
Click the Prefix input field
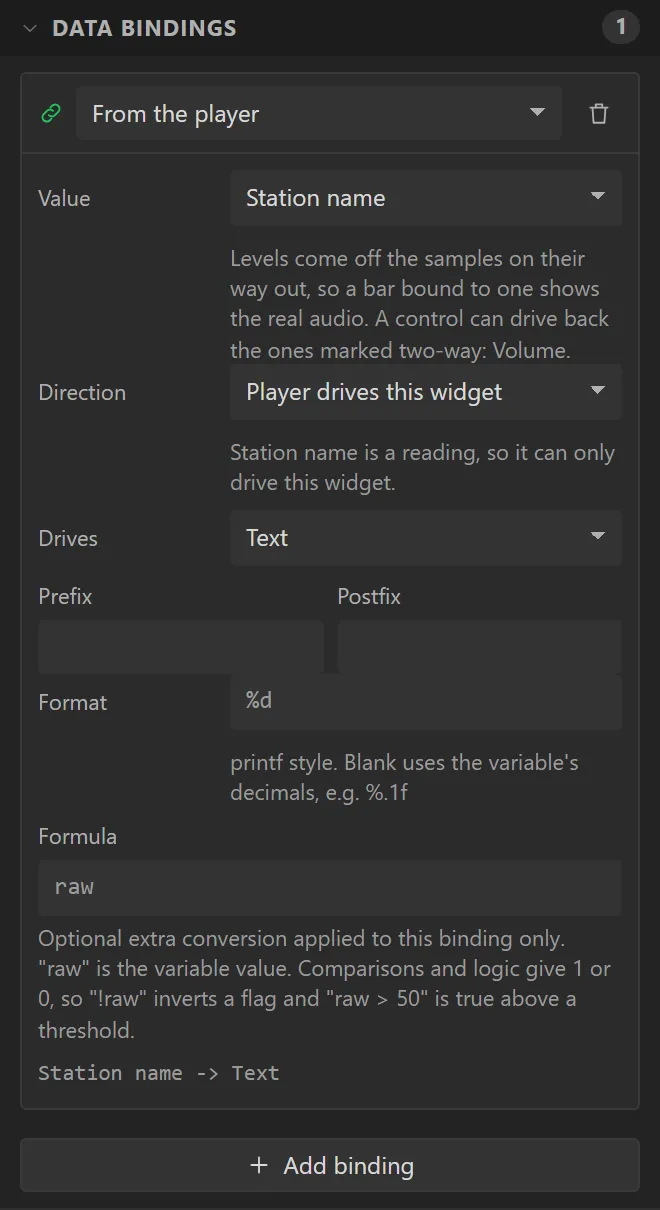pos(181,646)
